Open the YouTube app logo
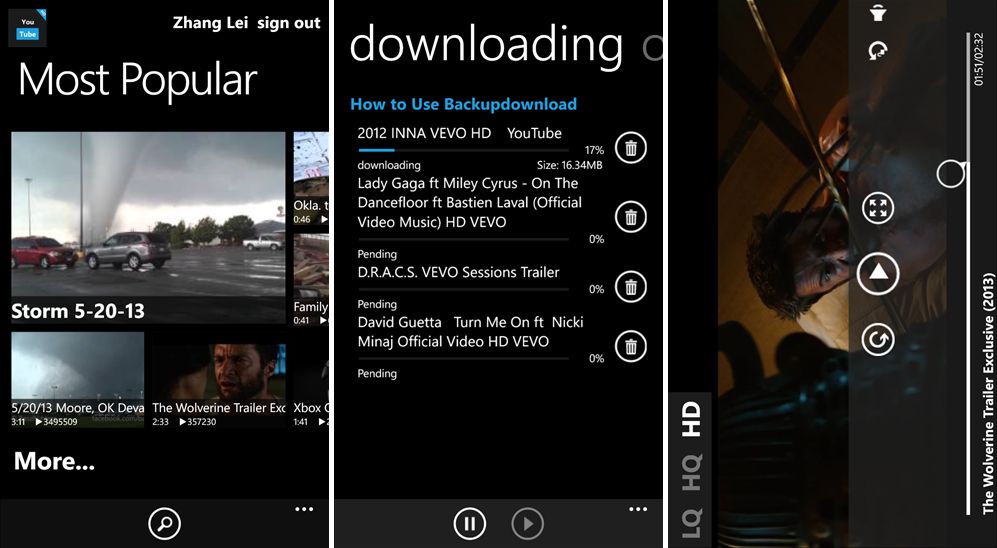 coord(27,27)
